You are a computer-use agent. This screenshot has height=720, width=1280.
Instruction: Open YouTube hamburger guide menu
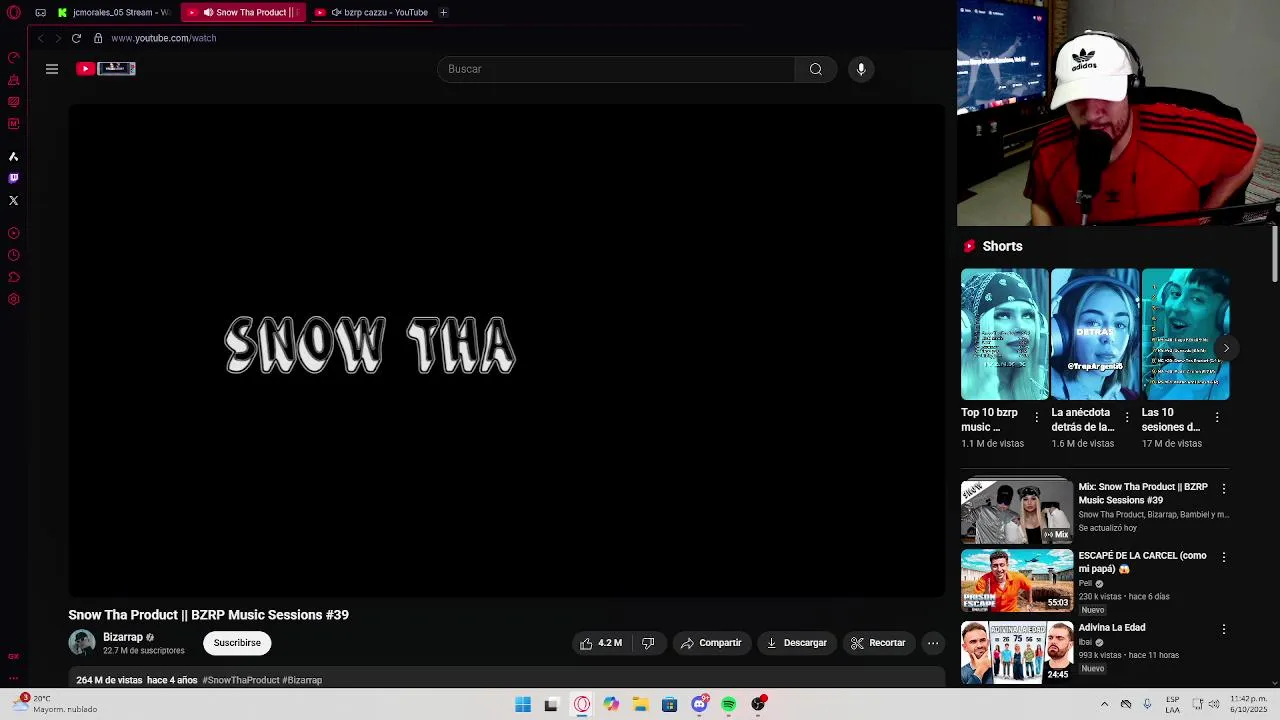pyautogui.click(x=52, y=69)
